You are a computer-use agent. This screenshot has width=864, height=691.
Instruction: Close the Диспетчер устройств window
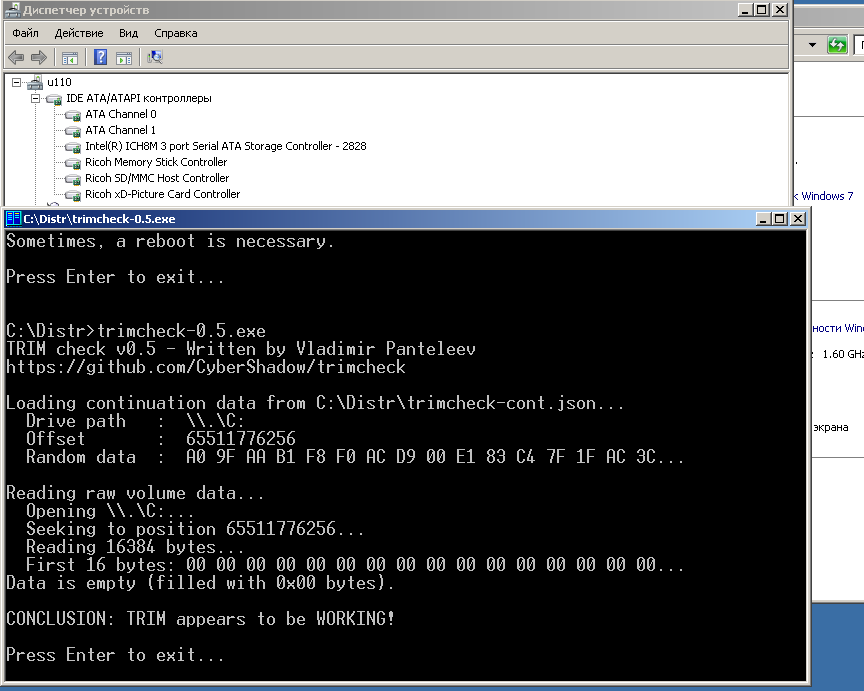780,9
